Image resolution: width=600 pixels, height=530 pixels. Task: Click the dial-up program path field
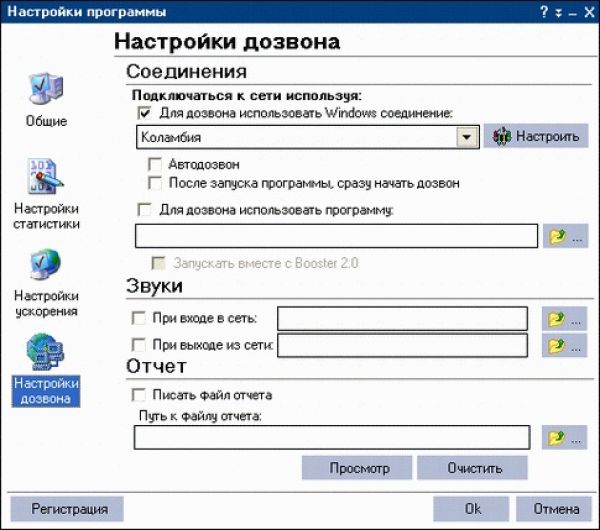pos(336,236)
